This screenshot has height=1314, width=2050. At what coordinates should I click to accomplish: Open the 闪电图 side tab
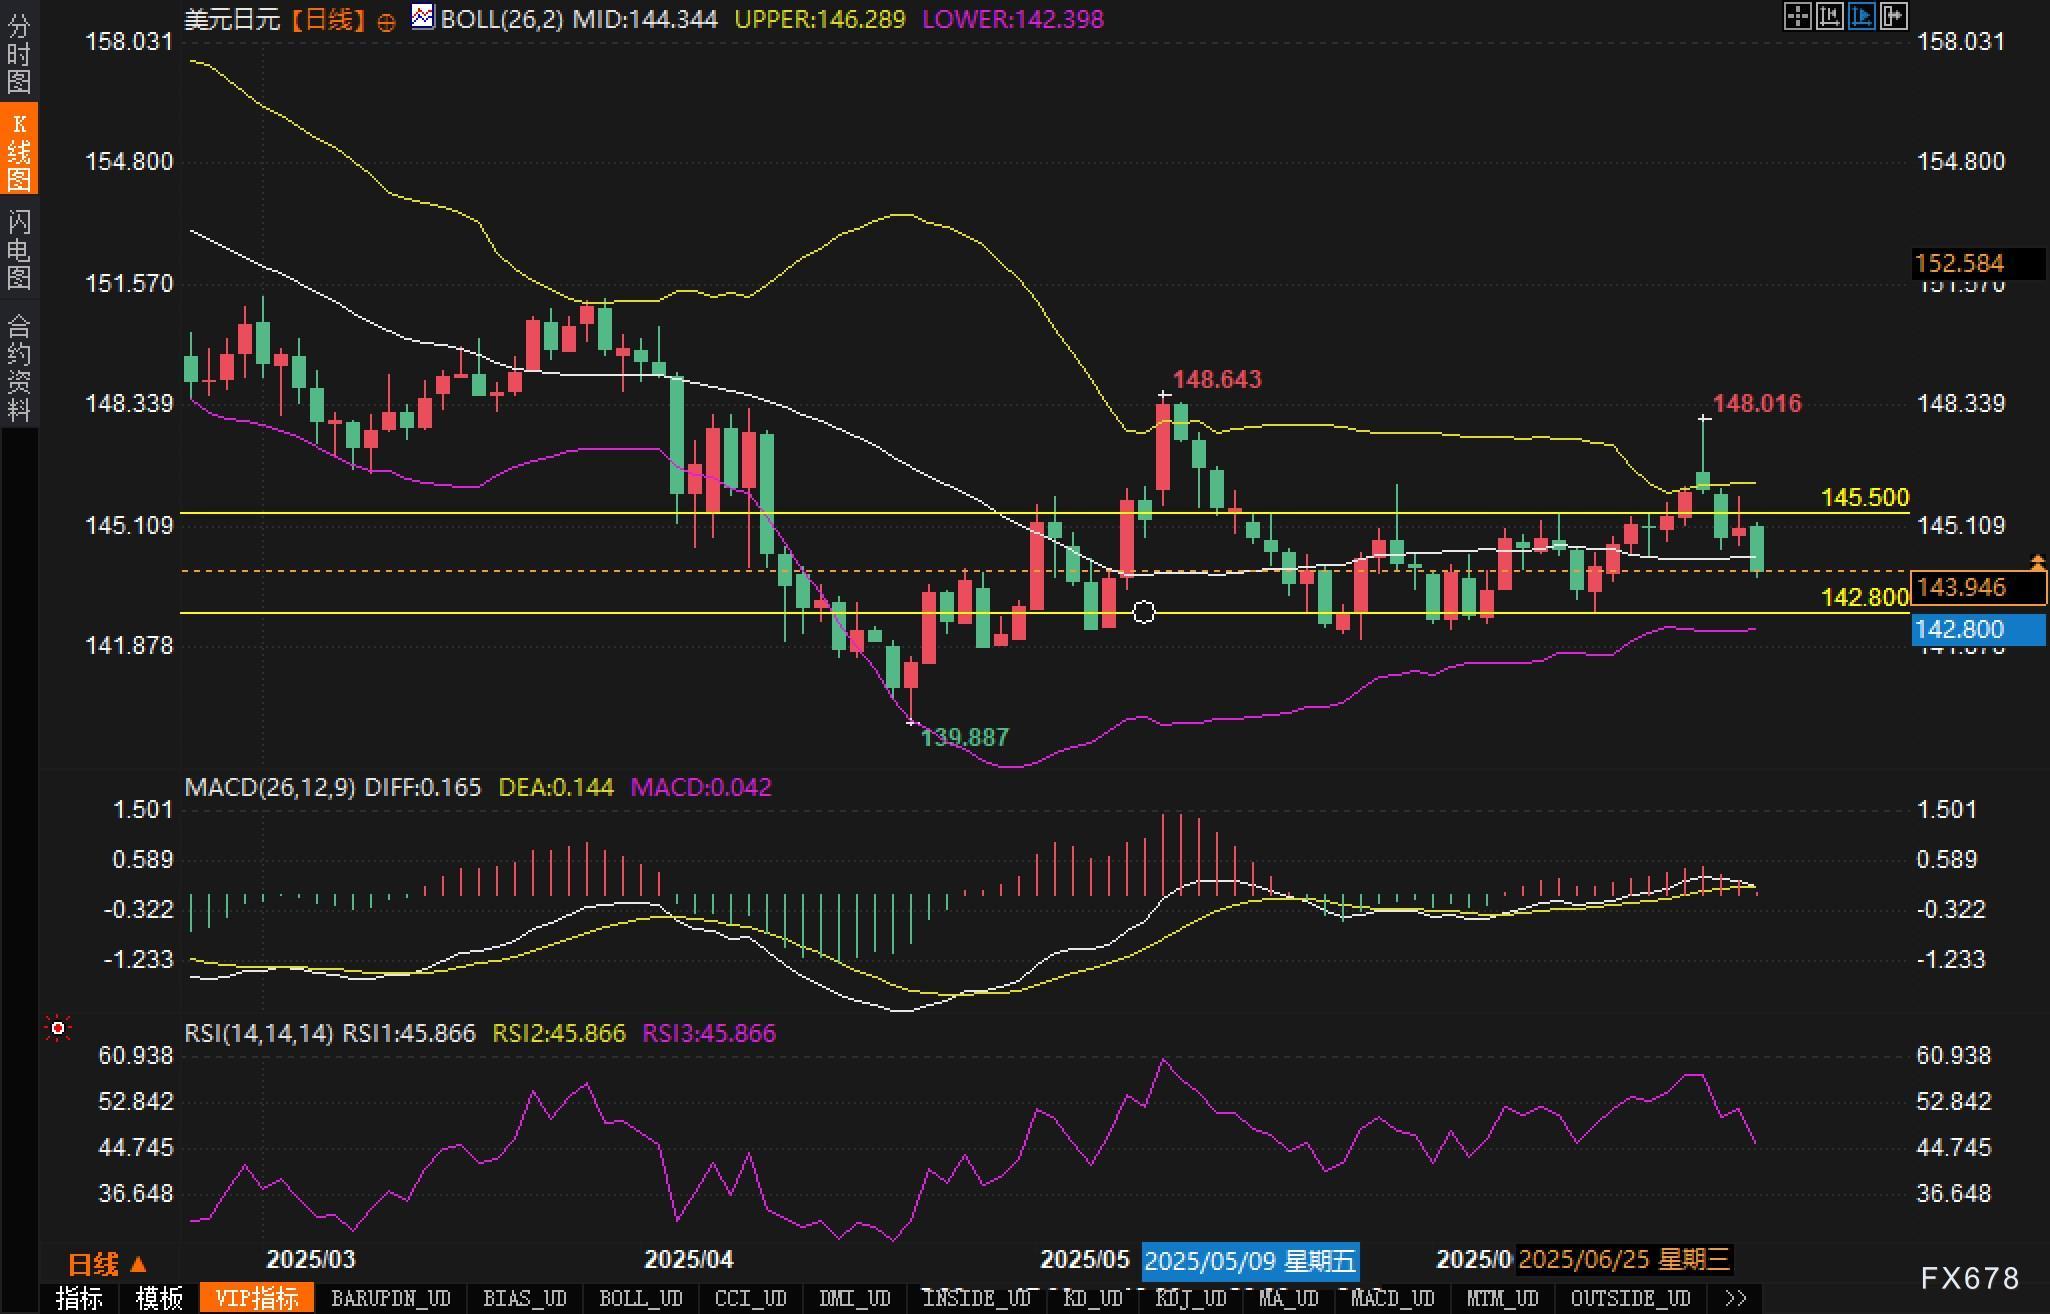pyautogui.click(x=19, y=248)
